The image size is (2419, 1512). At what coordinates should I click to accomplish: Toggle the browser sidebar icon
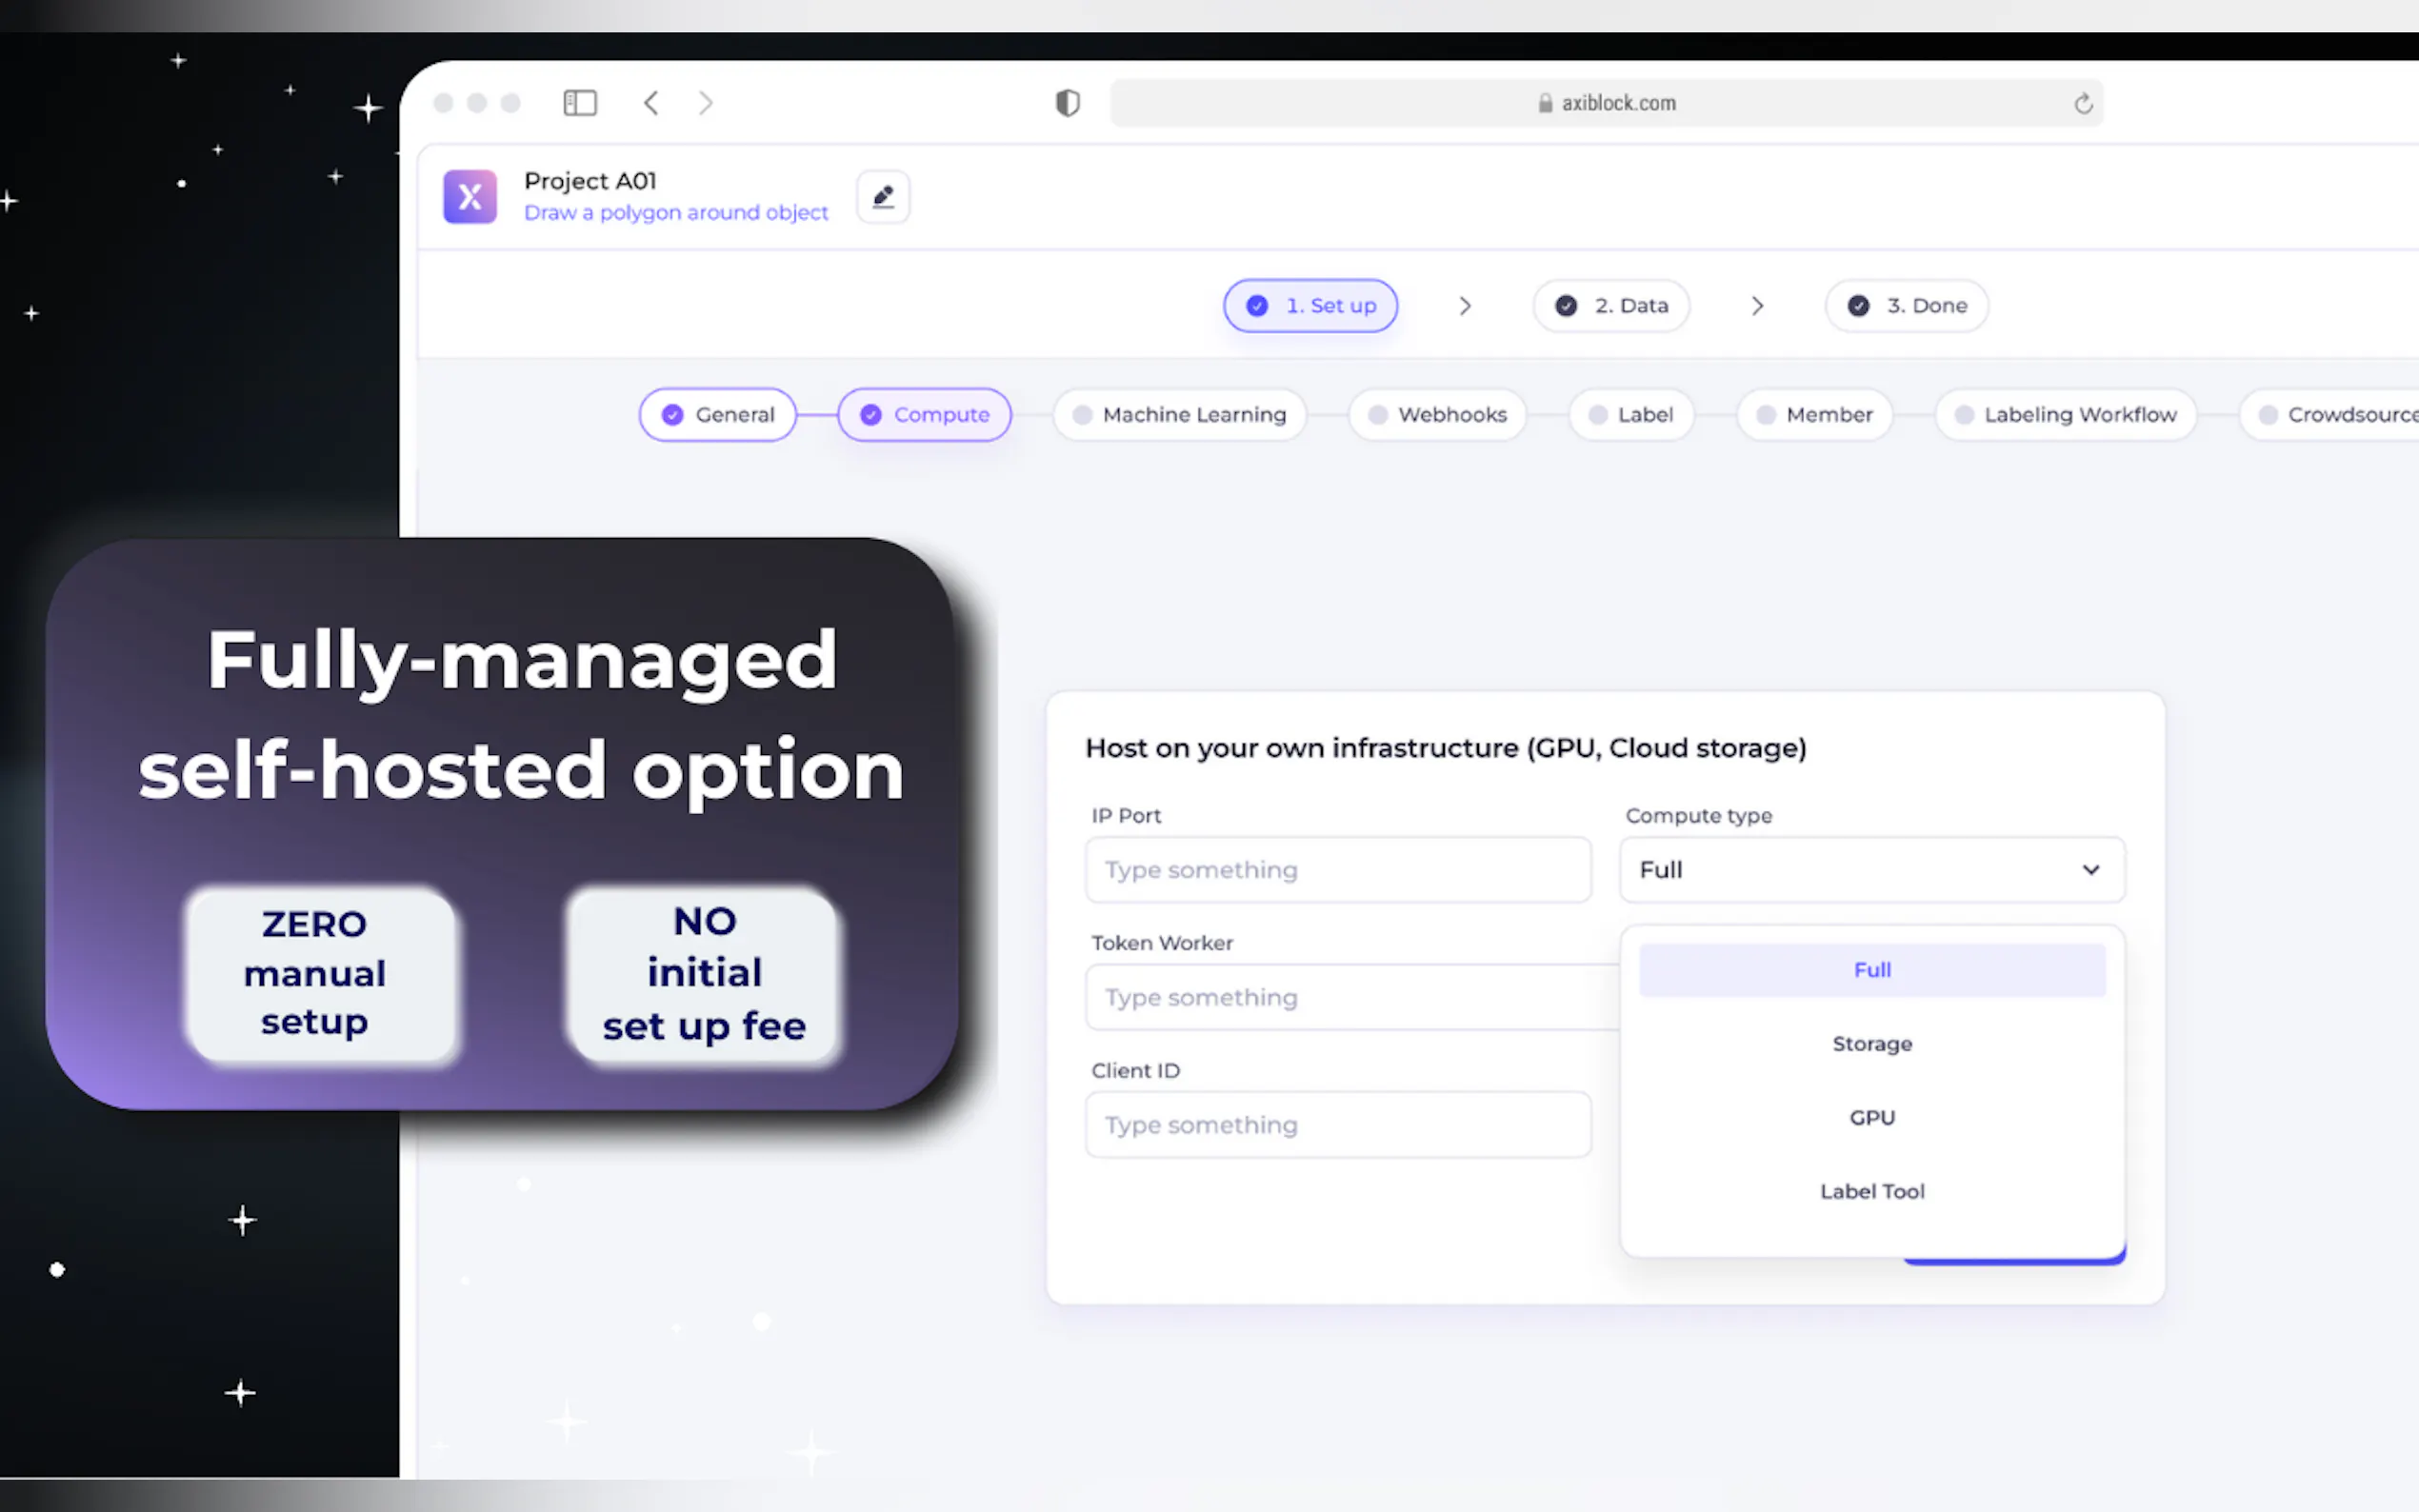pyautogui.click(x=580, y=103)
